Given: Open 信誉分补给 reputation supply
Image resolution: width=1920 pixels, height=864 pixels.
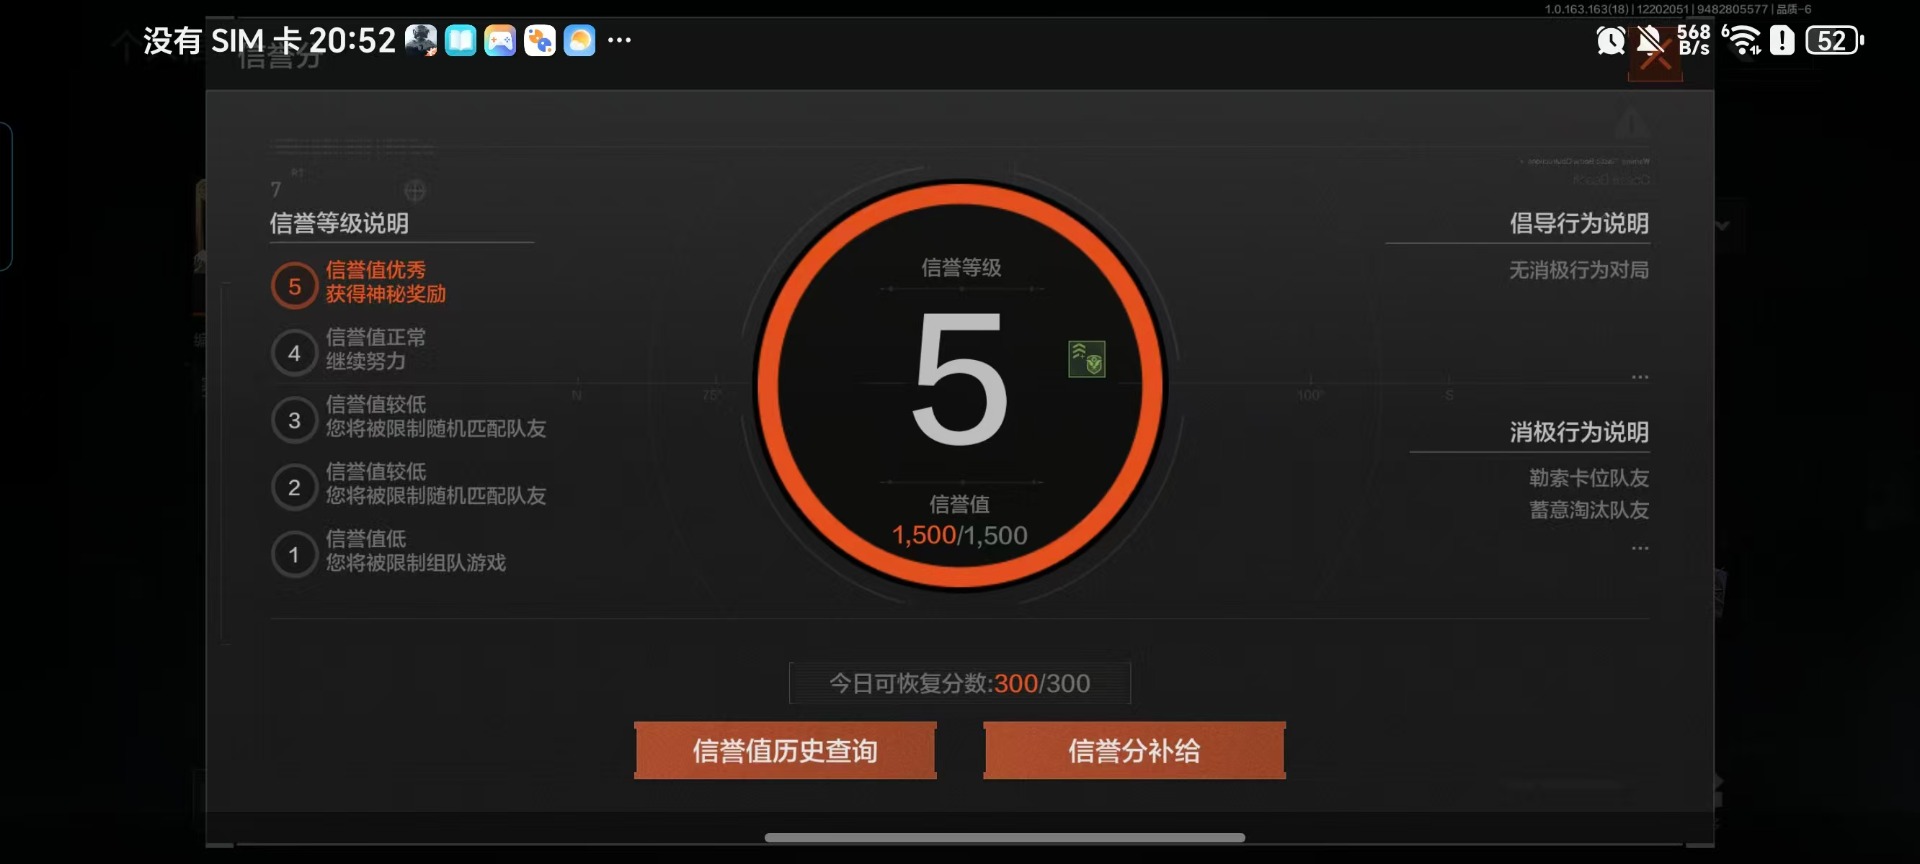Looking at the screenshot, I should coord(1134,750).
